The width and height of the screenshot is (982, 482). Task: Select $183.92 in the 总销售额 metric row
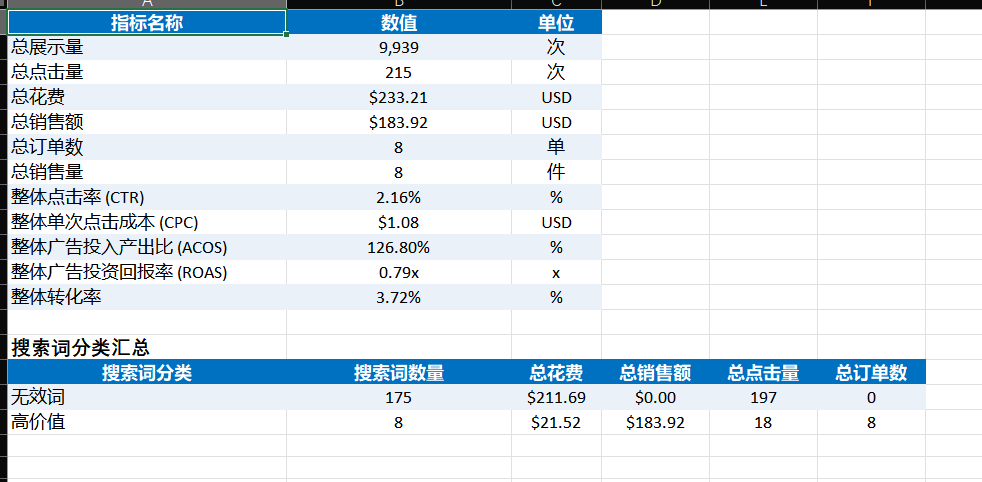(399, 123)
